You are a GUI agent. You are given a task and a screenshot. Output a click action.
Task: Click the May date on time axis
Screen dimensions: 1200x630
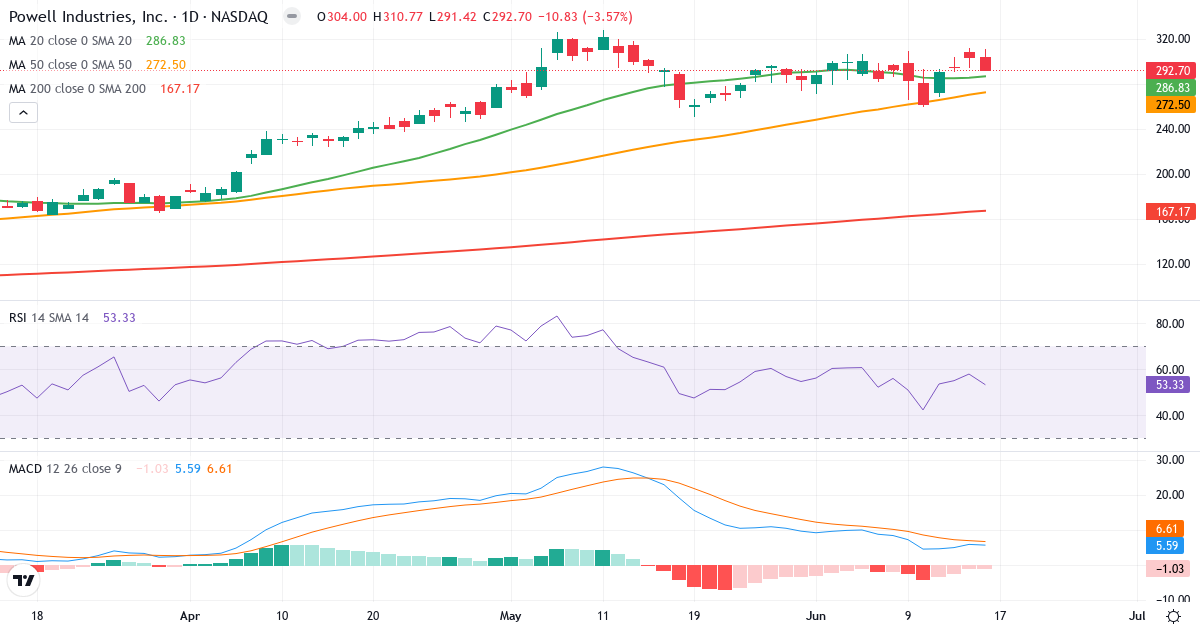(x=511, y=615)
